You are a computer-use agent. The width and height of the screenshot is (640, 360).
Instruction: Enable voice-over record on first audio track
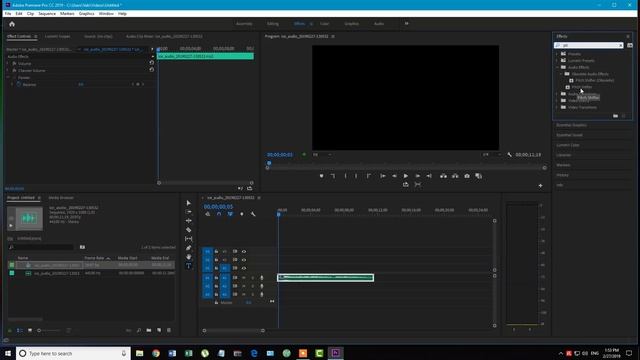262,278
